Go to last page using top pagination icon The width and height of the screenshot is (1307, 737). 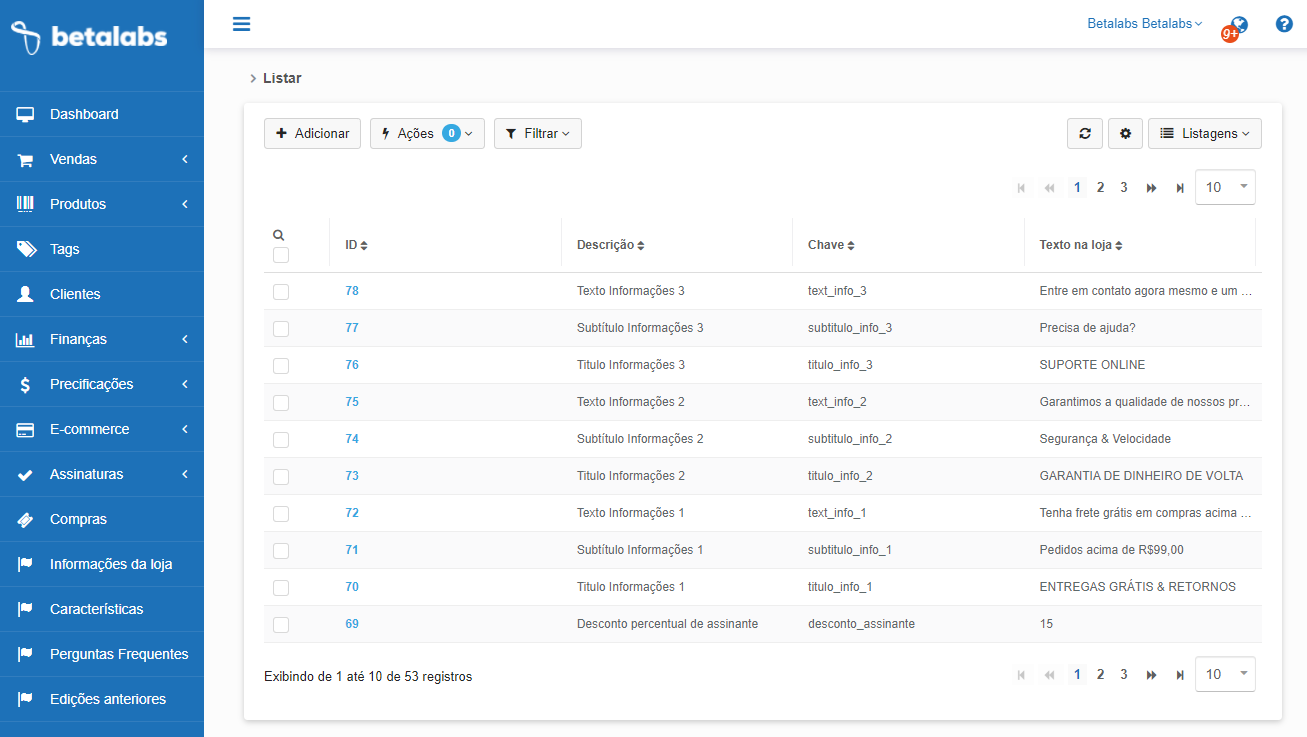coord(1180,188)
